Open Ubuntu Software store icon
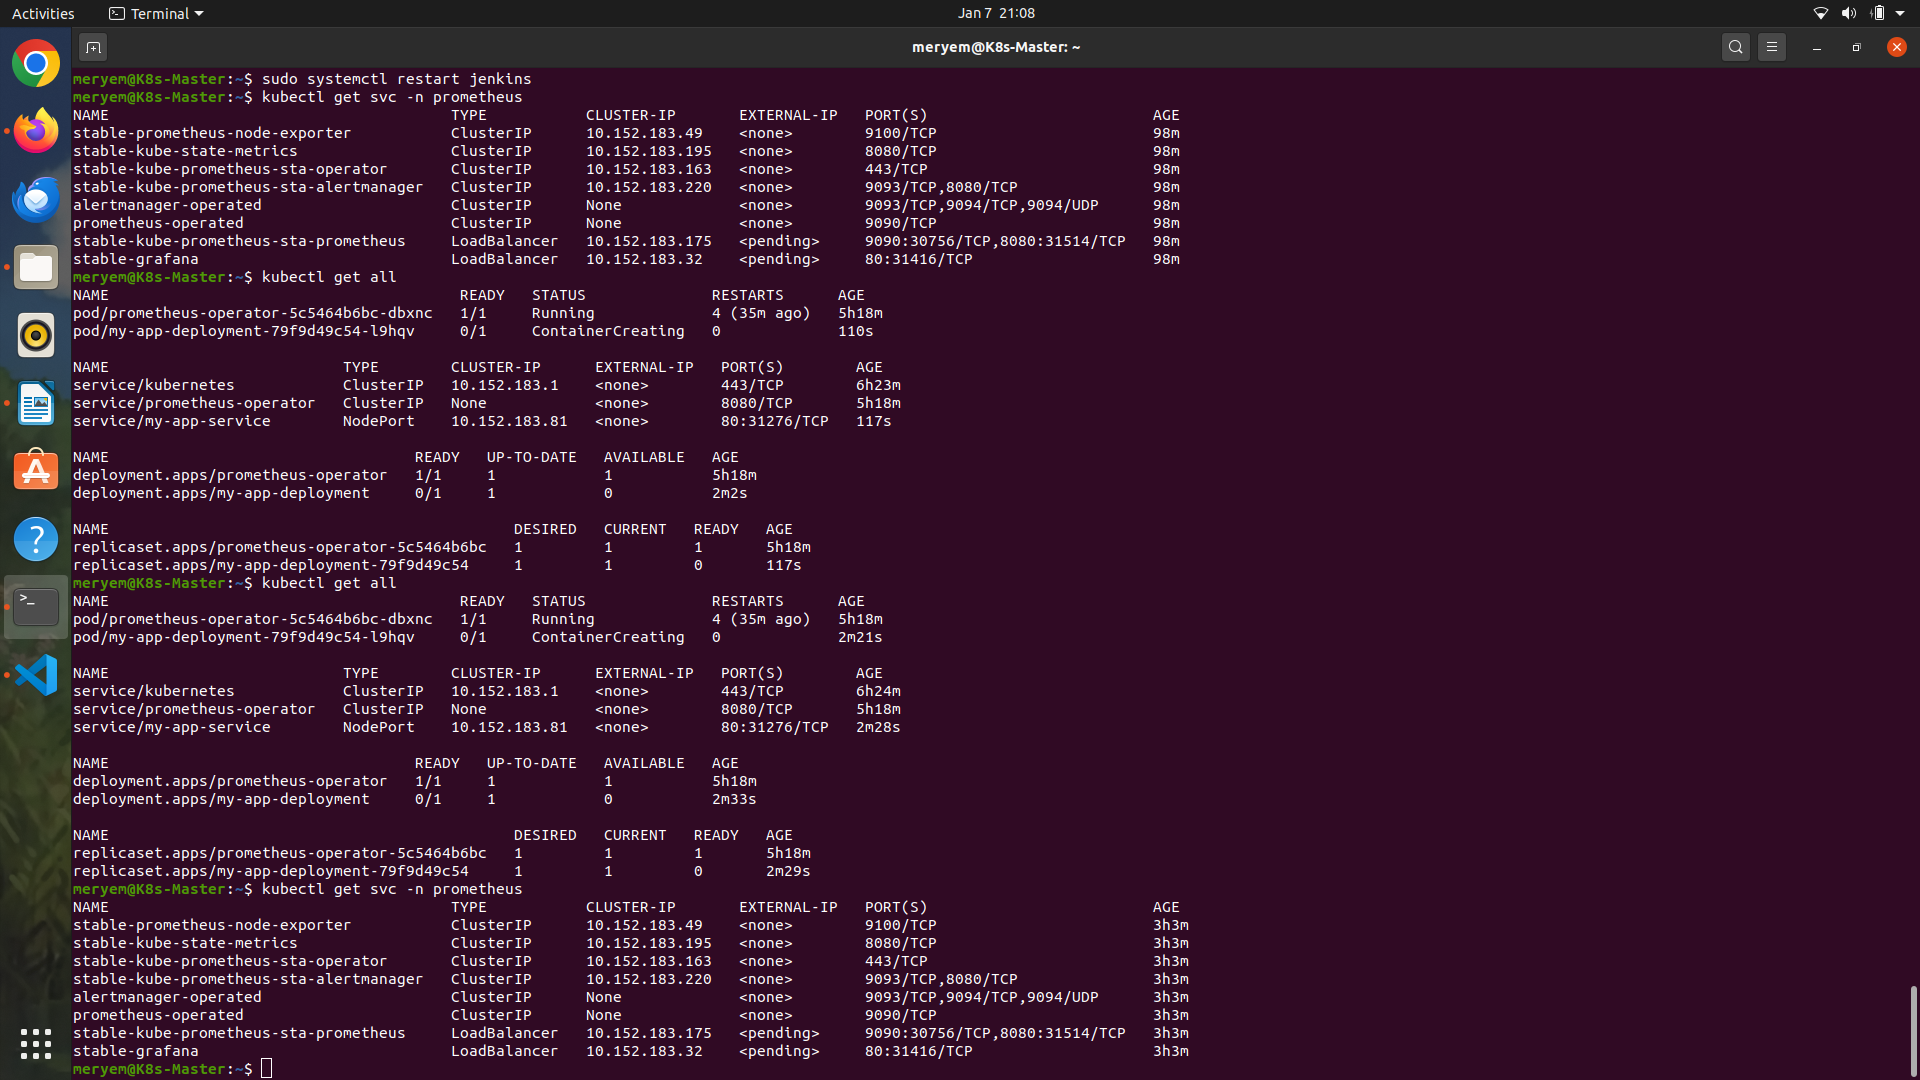The height and width of the screenshot is (1080, 1920). point(36,471)
